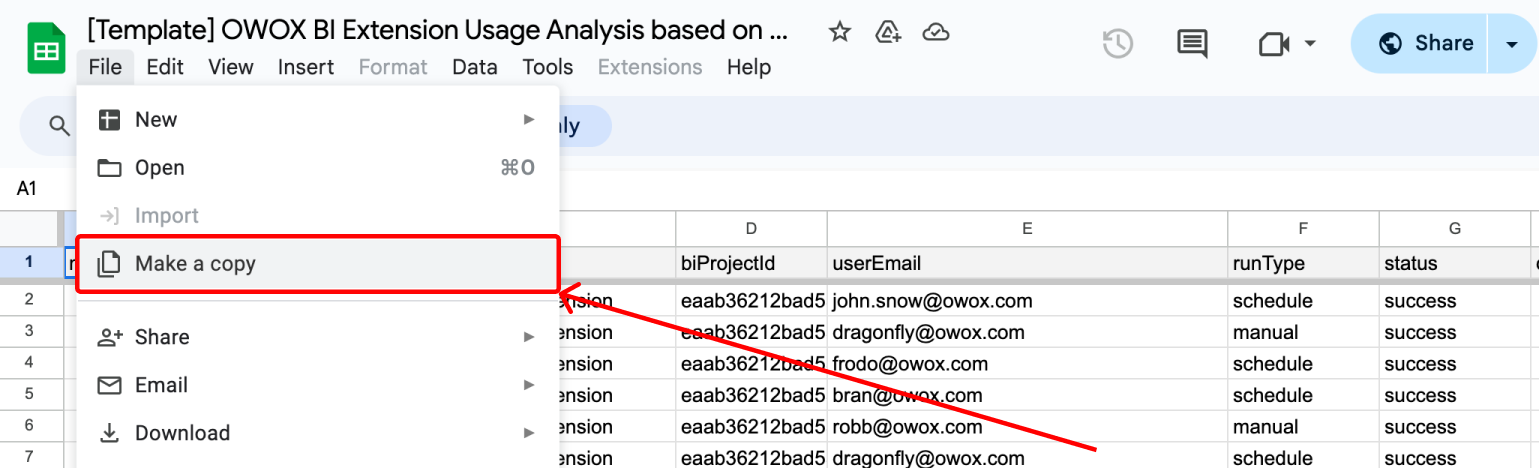The width and height of the screenshot is (1539, 468).
Task: Open the Help menu
Action: 749,67
